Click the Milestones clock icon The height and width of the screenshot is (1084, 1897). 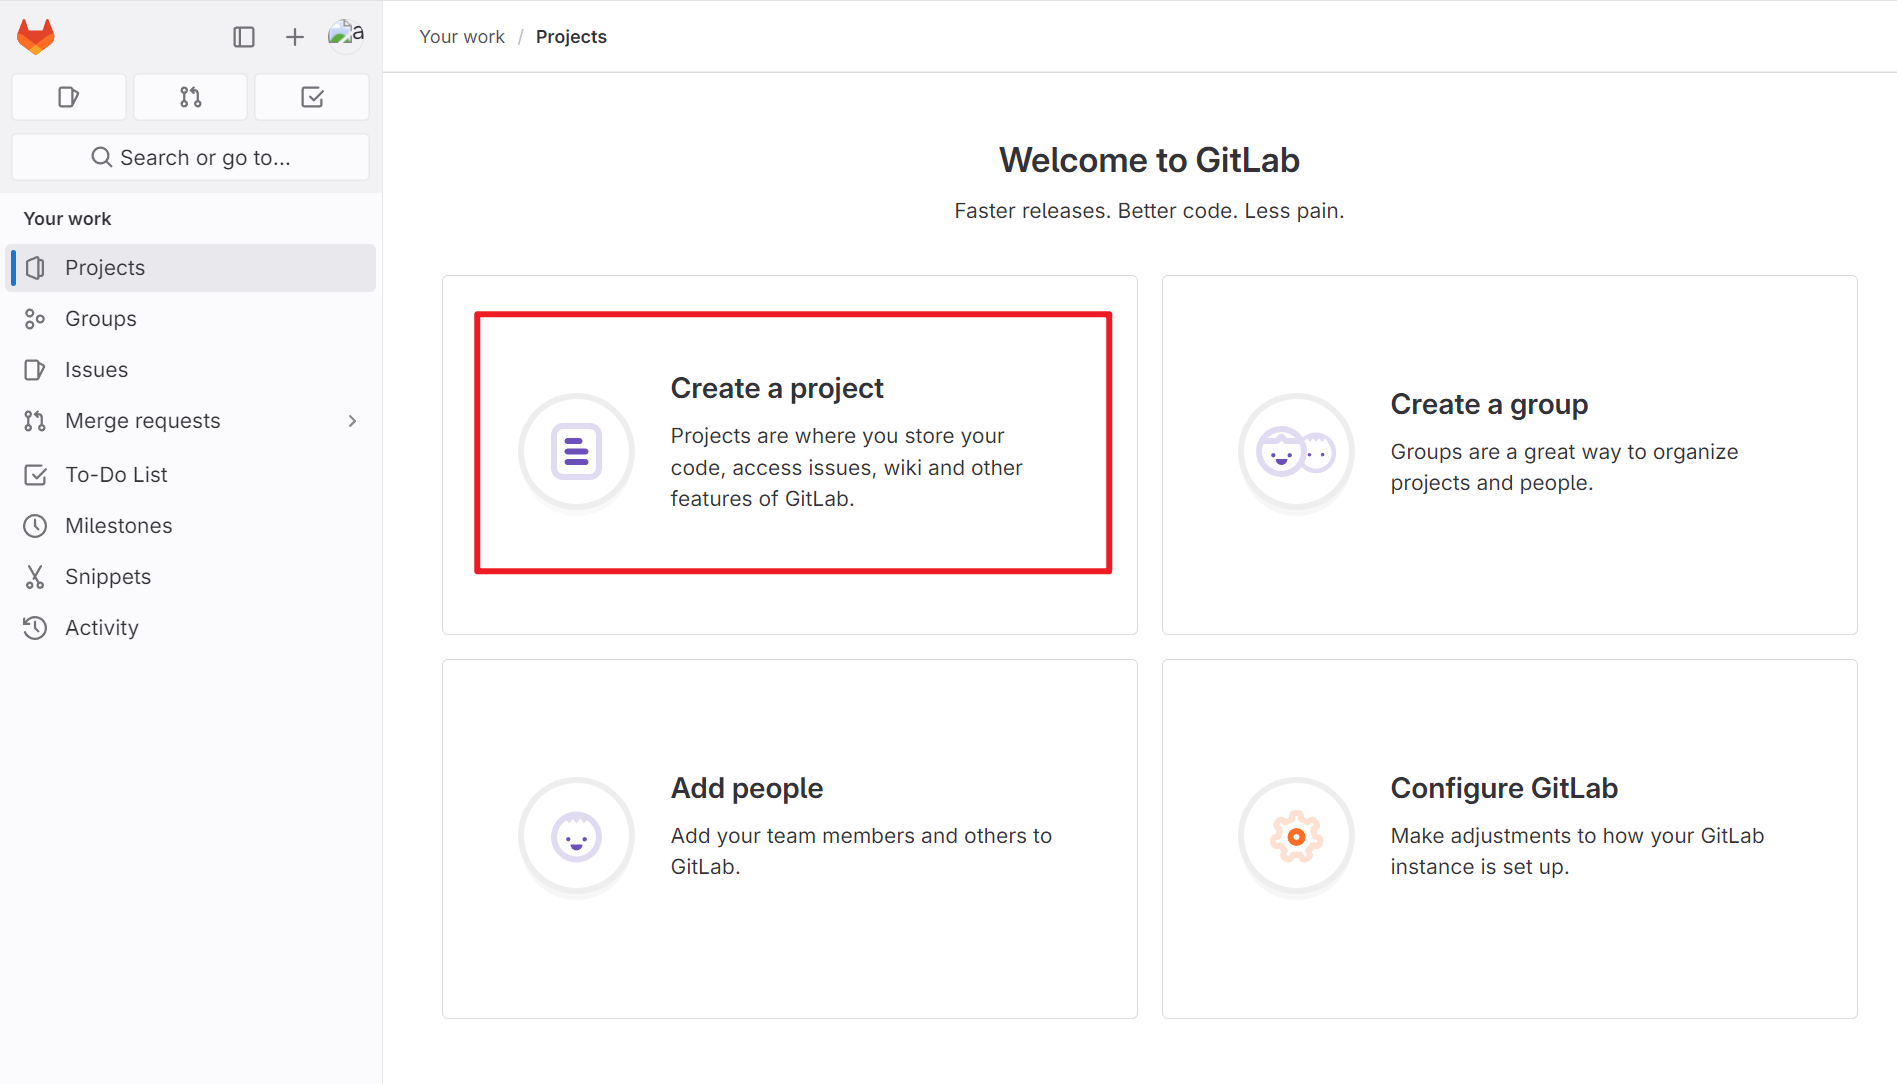(35, 526)
